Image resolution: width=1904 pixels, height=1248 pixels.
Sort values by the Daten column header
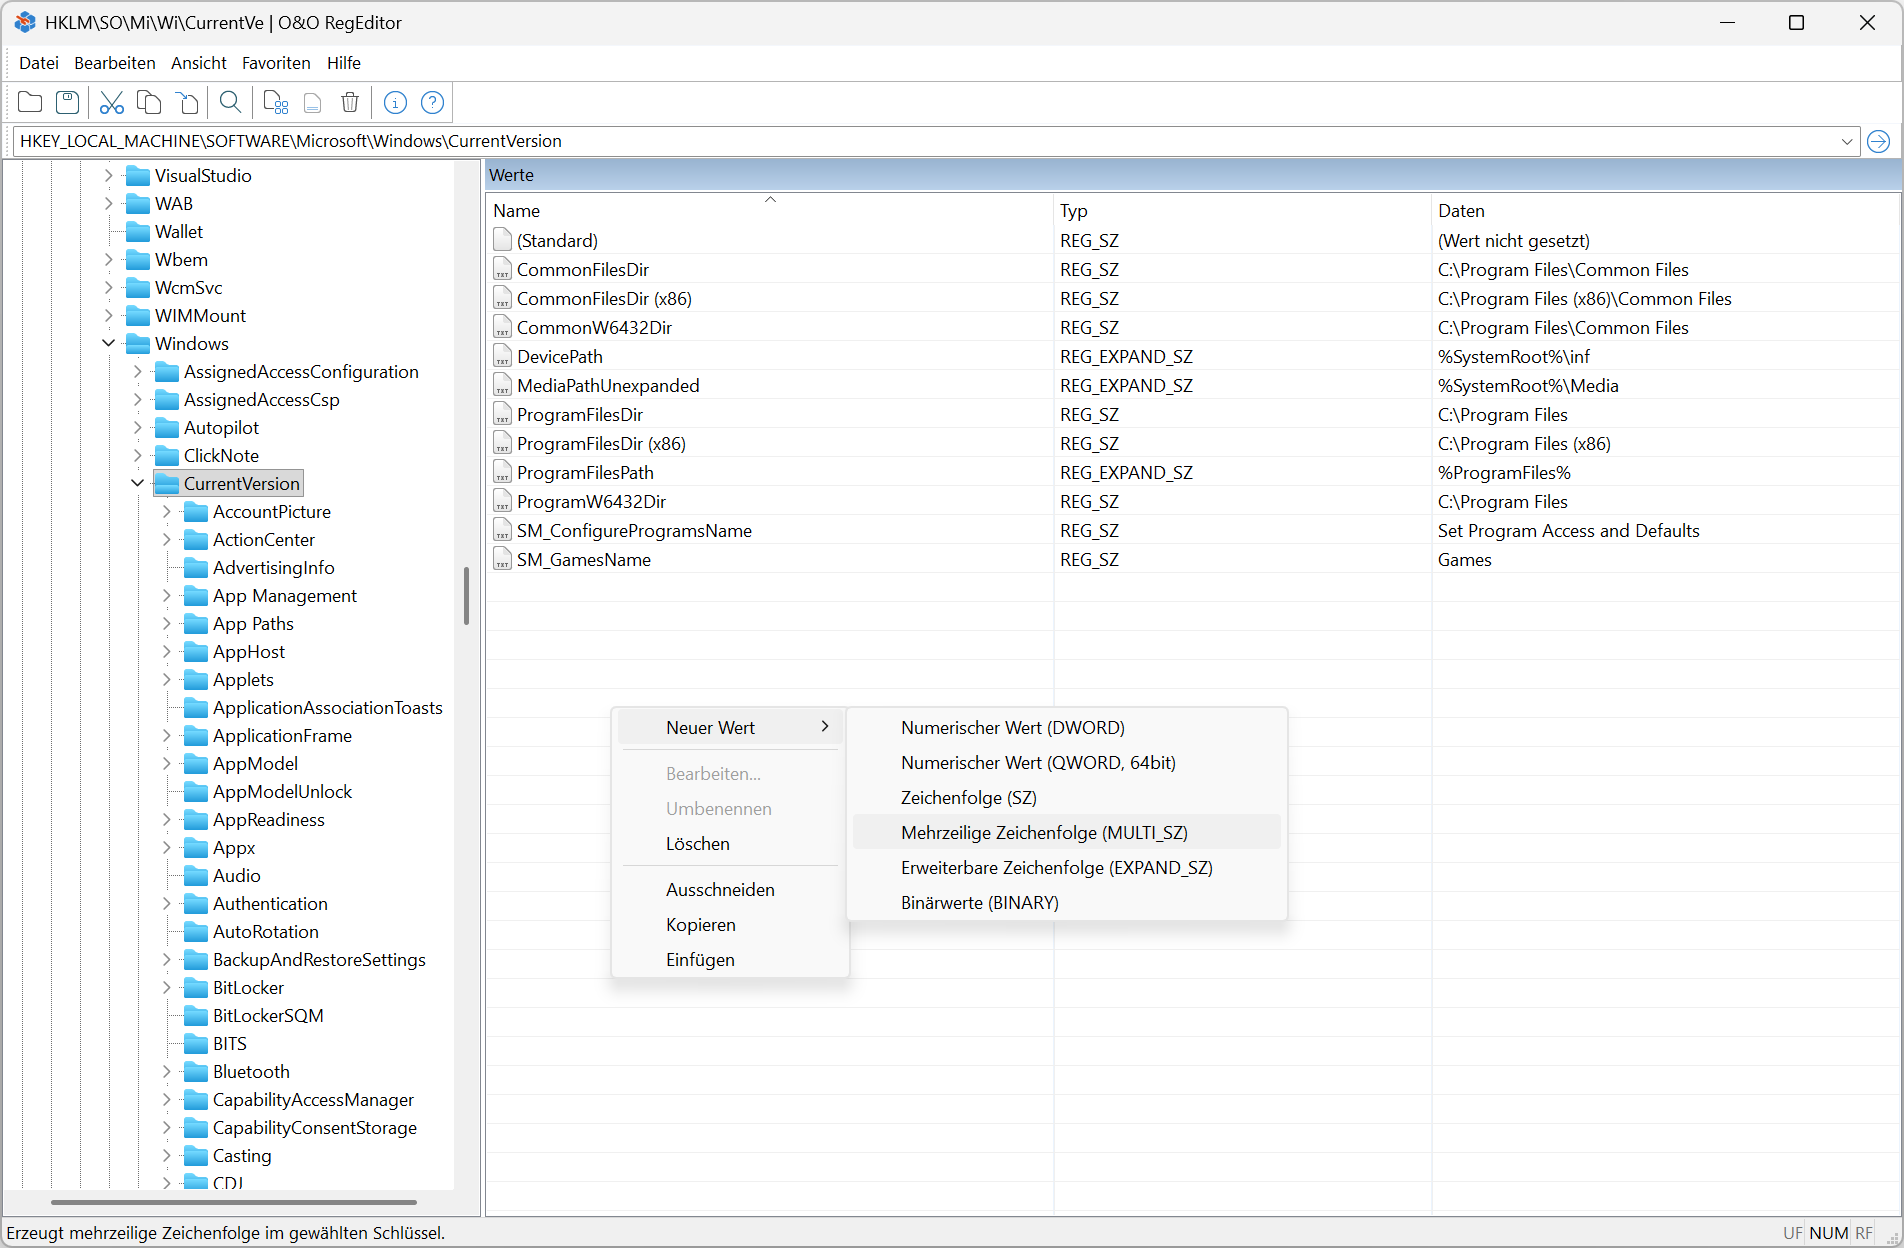click(x=1665, y=211)
